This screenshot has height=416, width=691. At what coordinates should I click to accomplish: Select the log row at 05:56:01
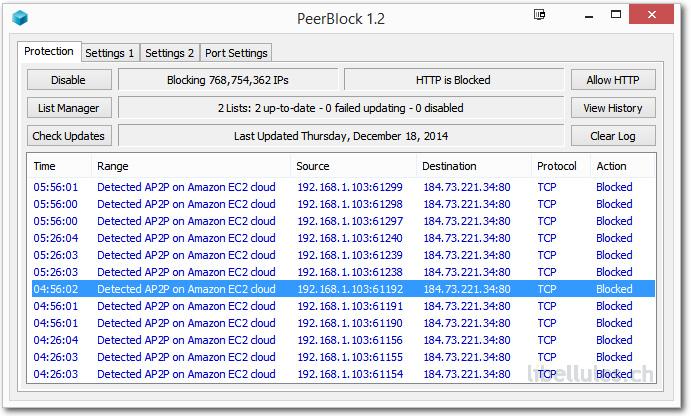pos(343,187)
